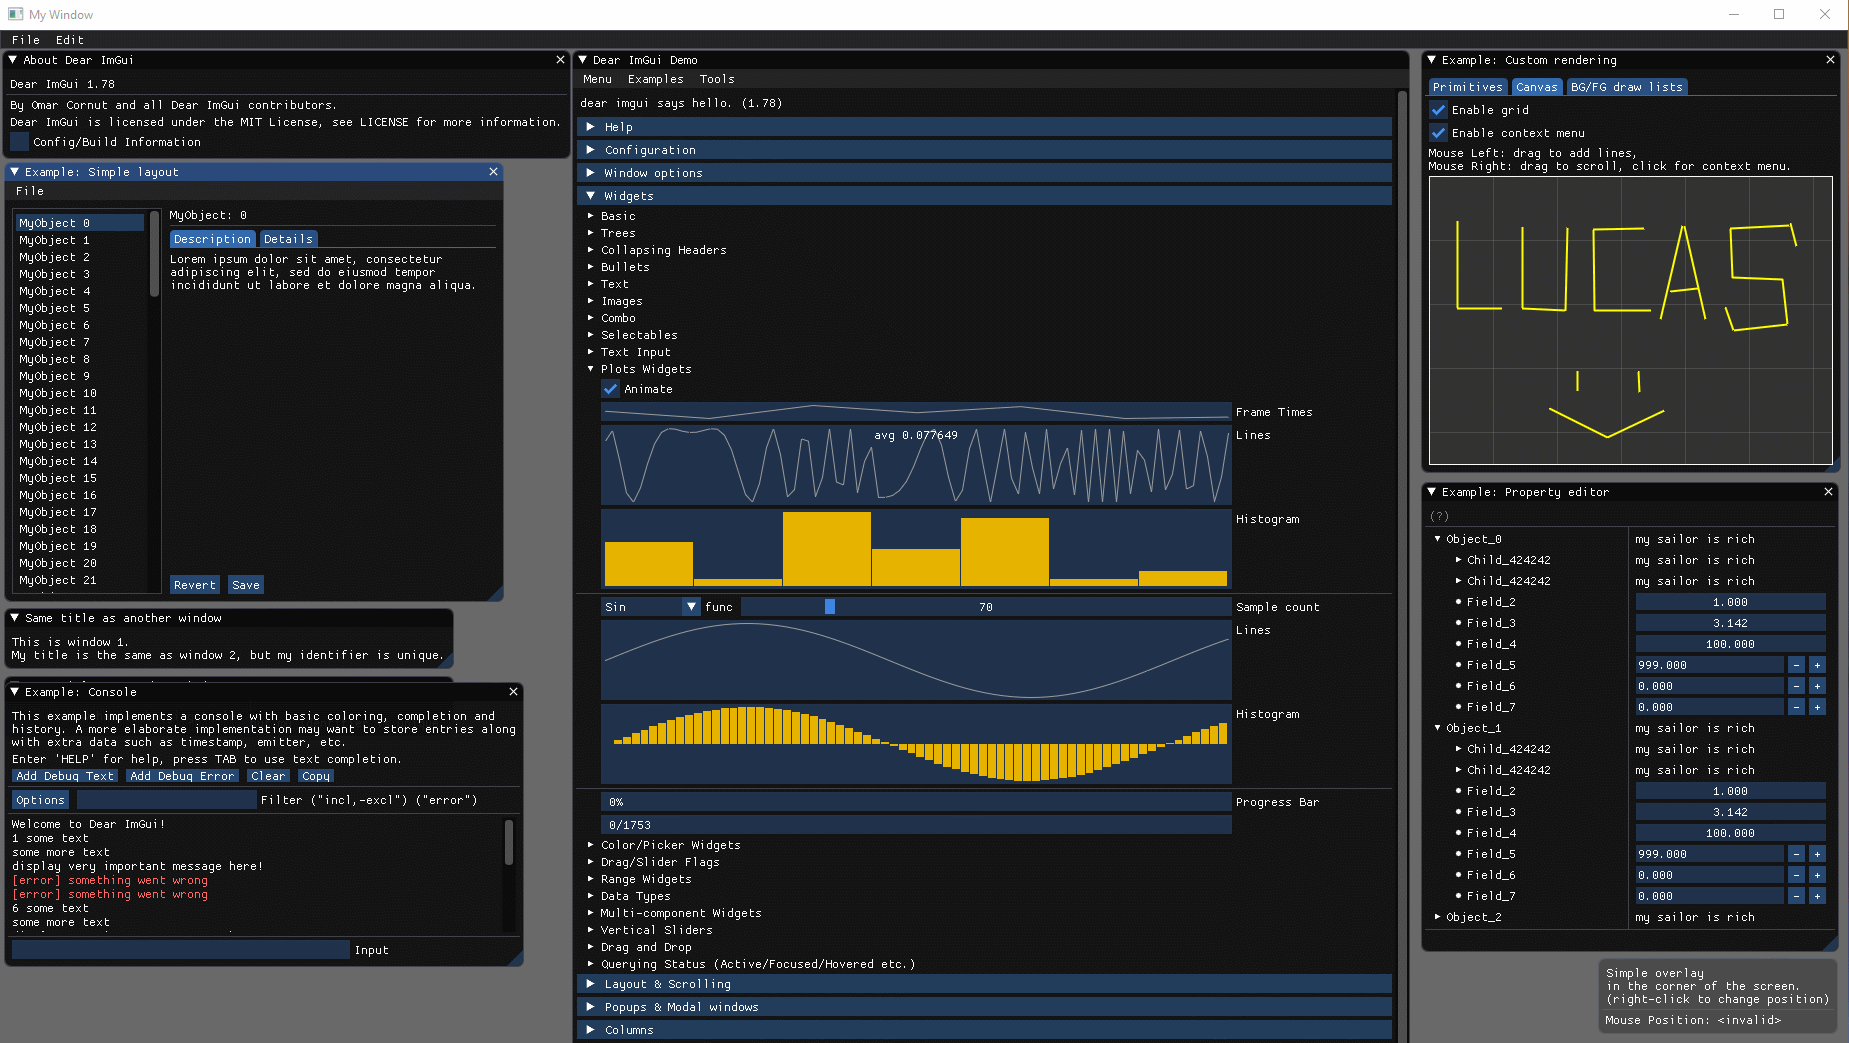Expand the Help header
Screen dimensions: 1849x1043
pos(985,127)
